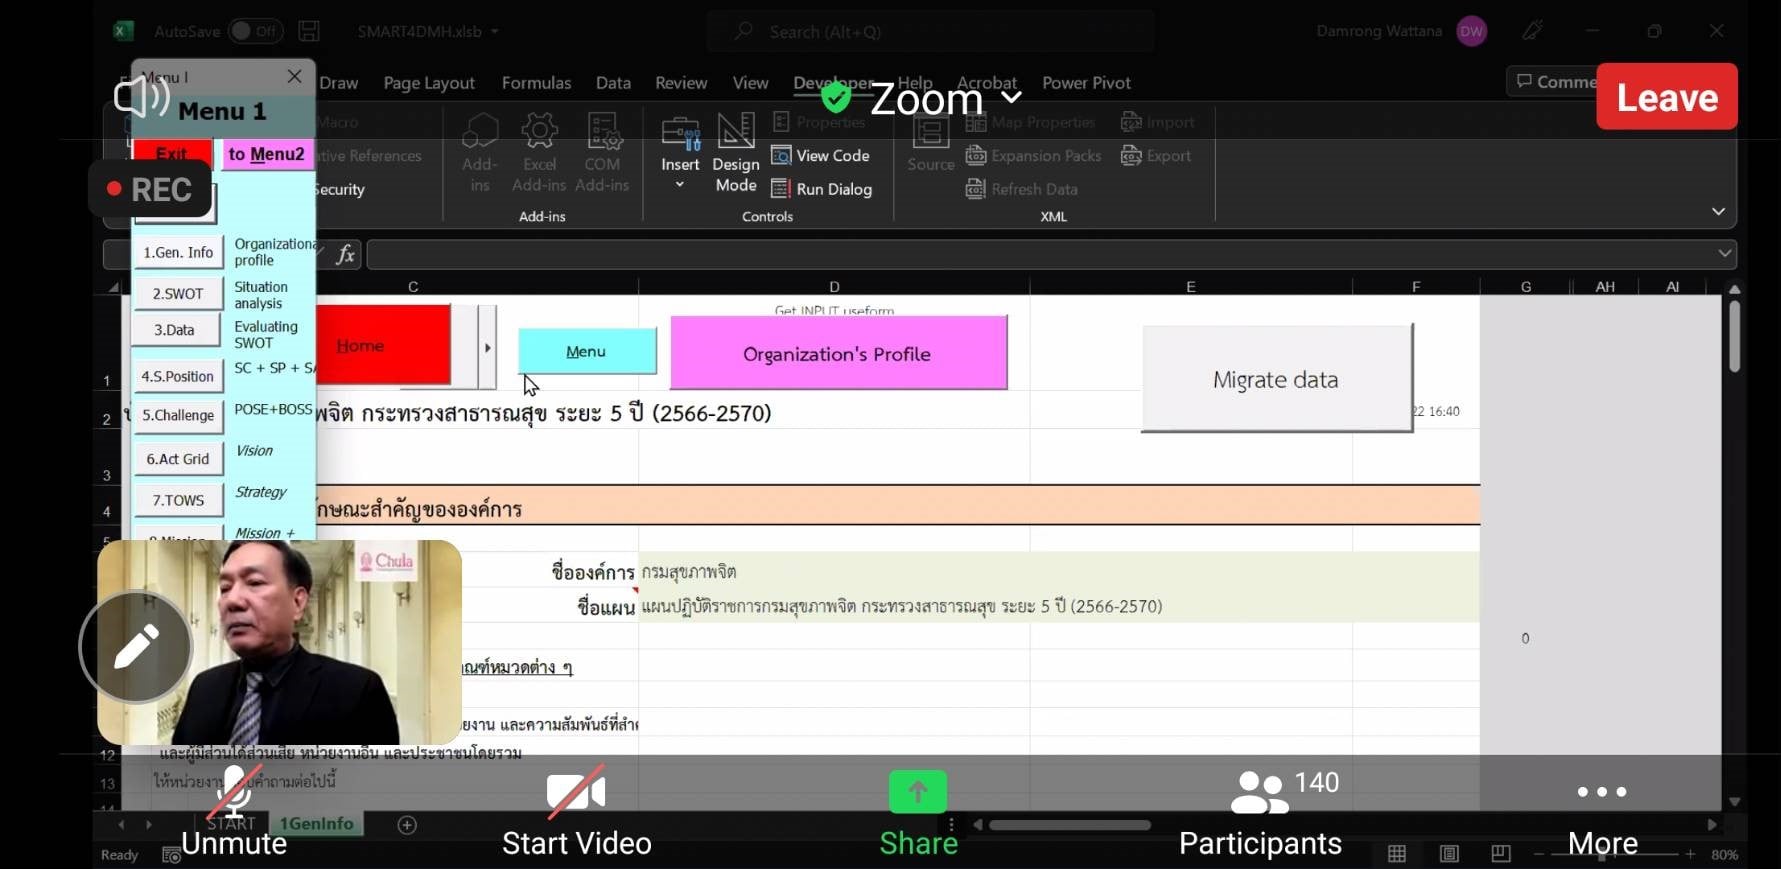Click 4.S.Position in Menu 1 form

pos(178,376)
